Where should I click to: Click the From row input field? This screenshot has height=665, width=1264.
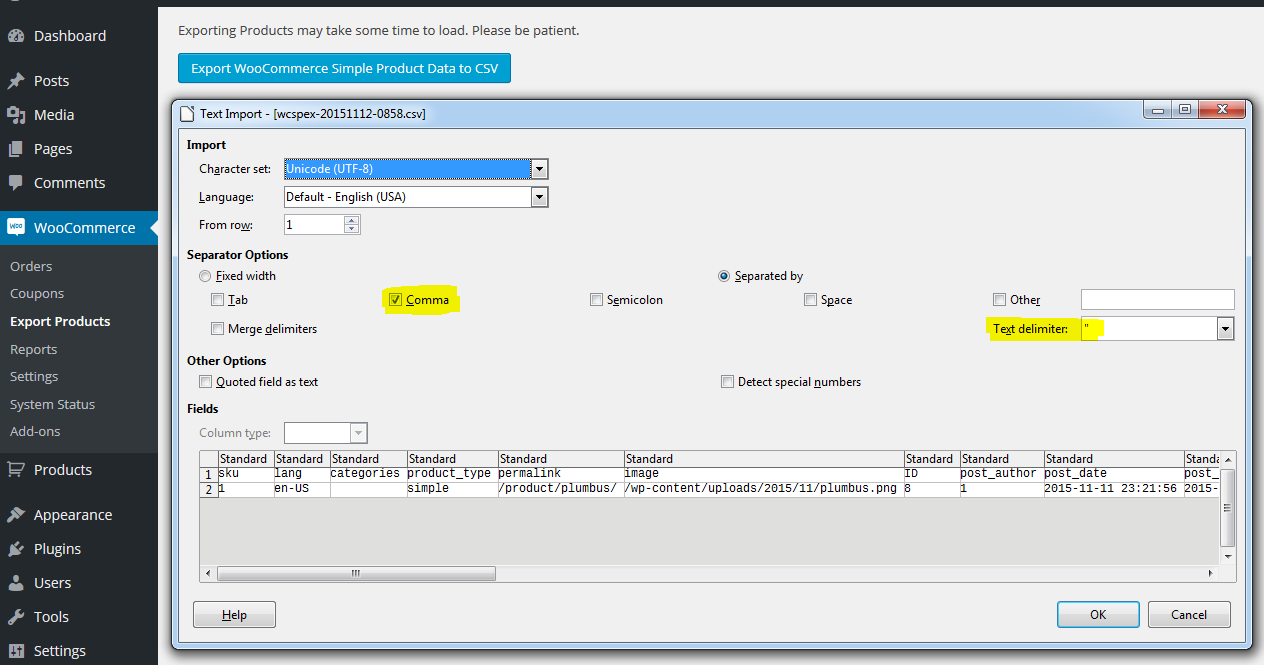pos(314,225)
